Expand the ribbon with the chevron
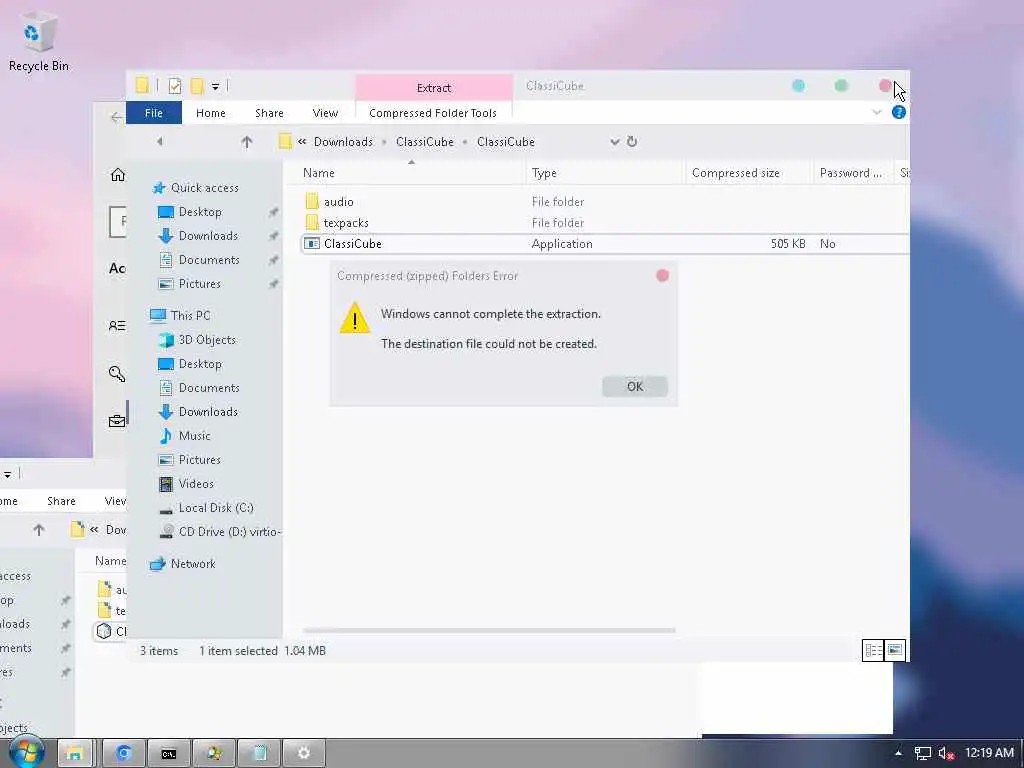Screen dimensions: 1024x768 click(877, 112)
